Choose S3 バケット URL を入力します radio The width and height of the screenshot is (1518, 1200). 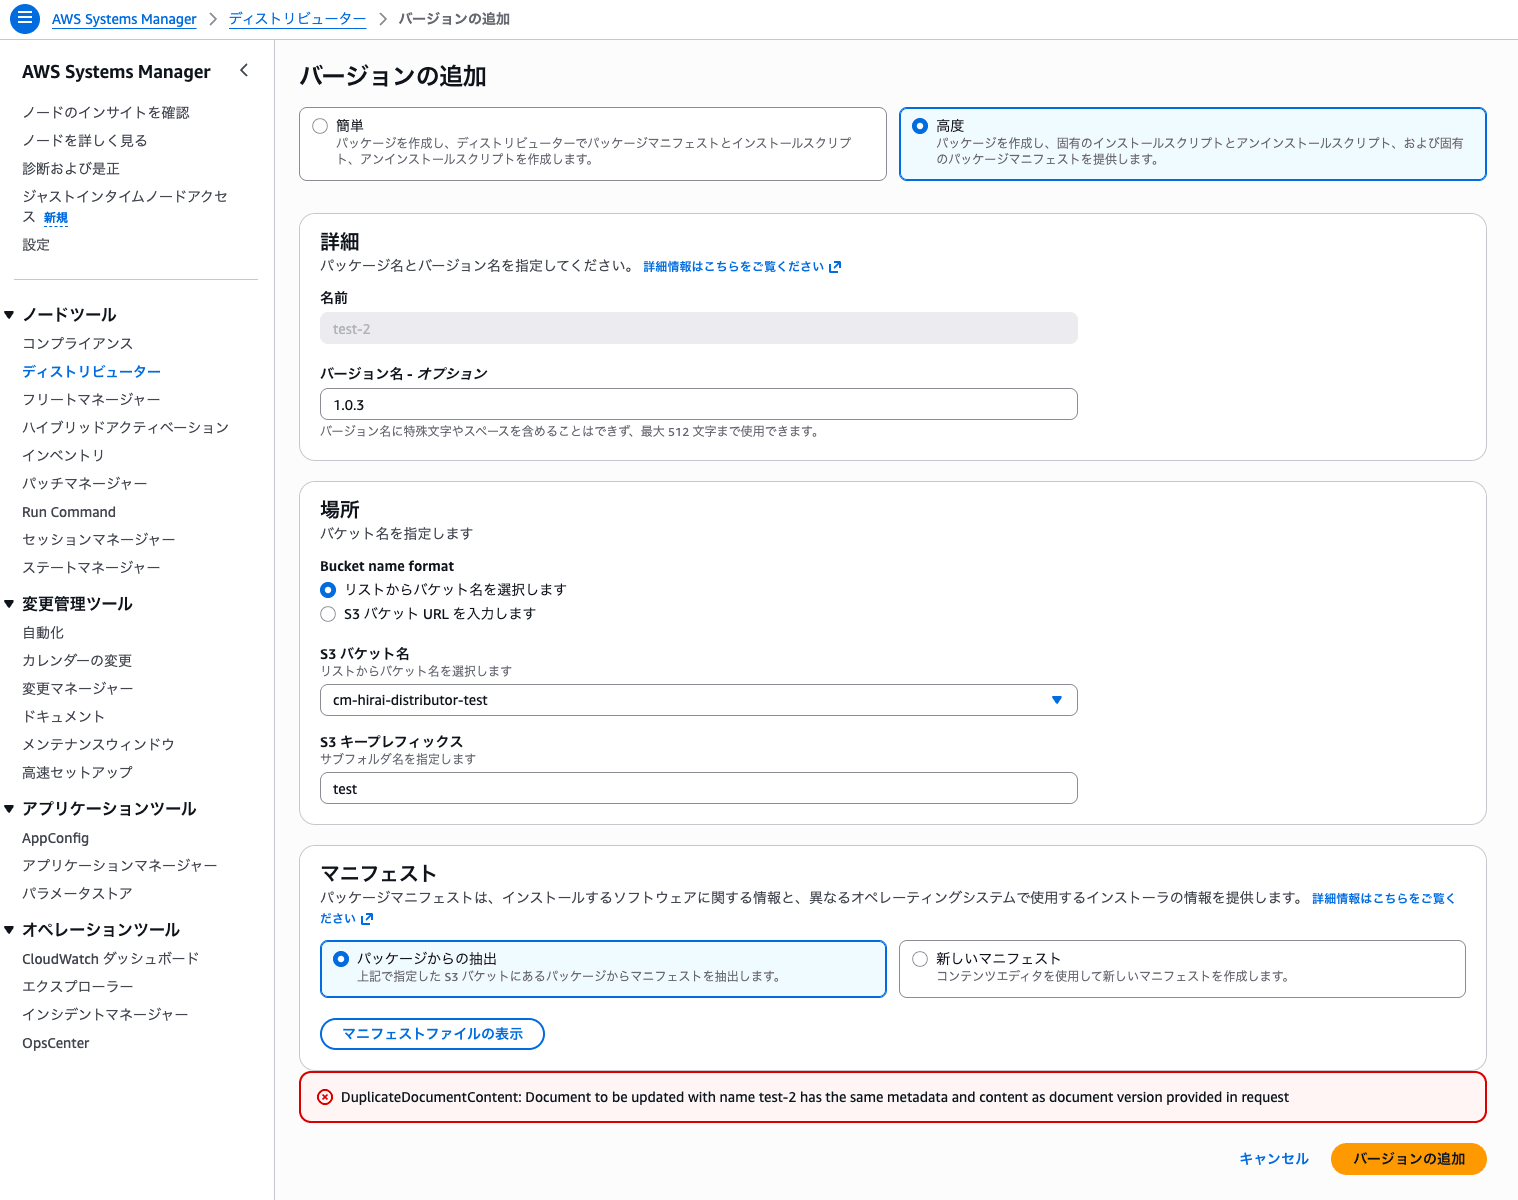coord(328,614)
